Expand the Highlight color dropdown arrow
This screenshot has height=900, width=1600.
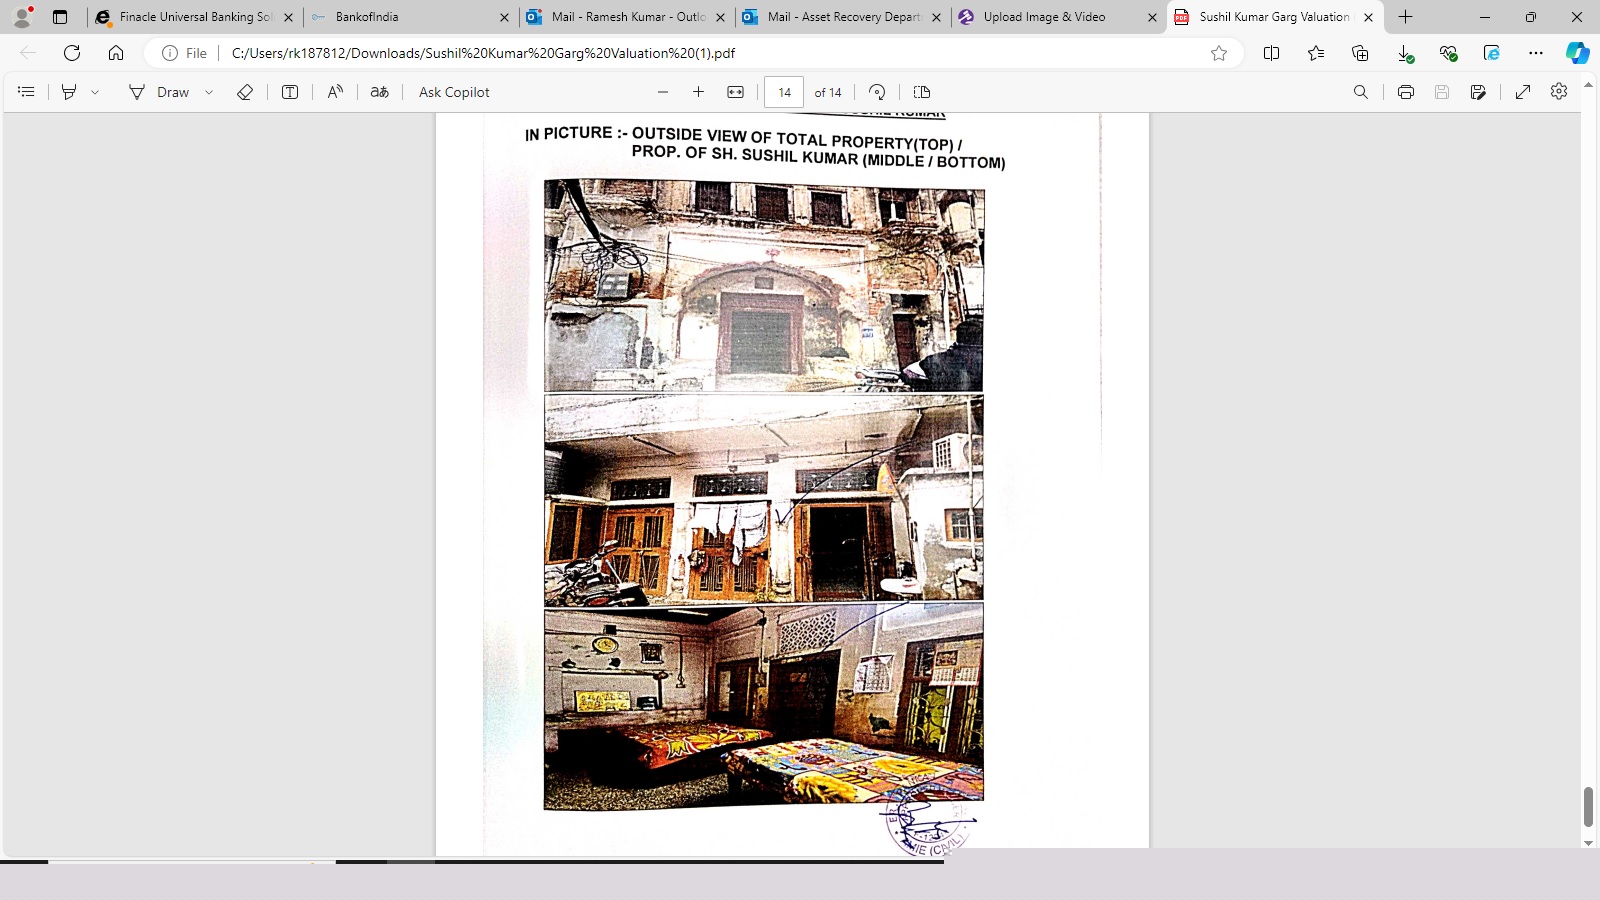(x=95, y=92)
